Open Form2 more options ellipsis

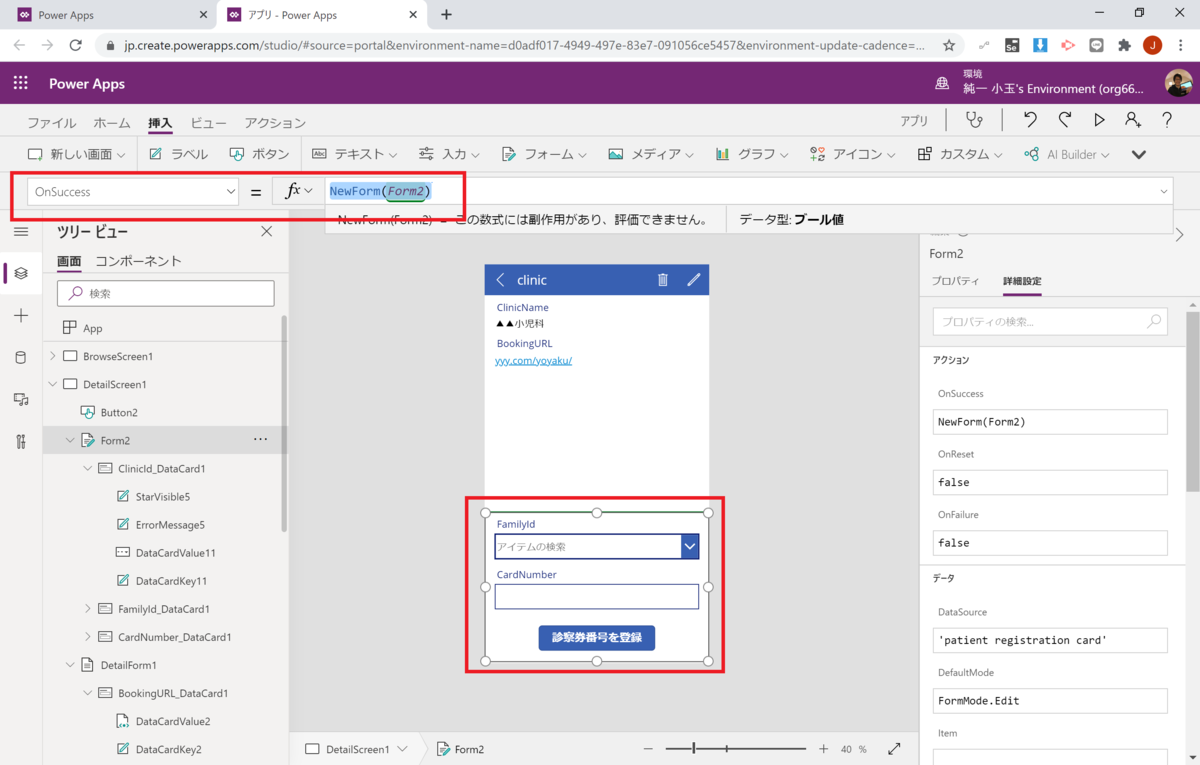(261, 440)
